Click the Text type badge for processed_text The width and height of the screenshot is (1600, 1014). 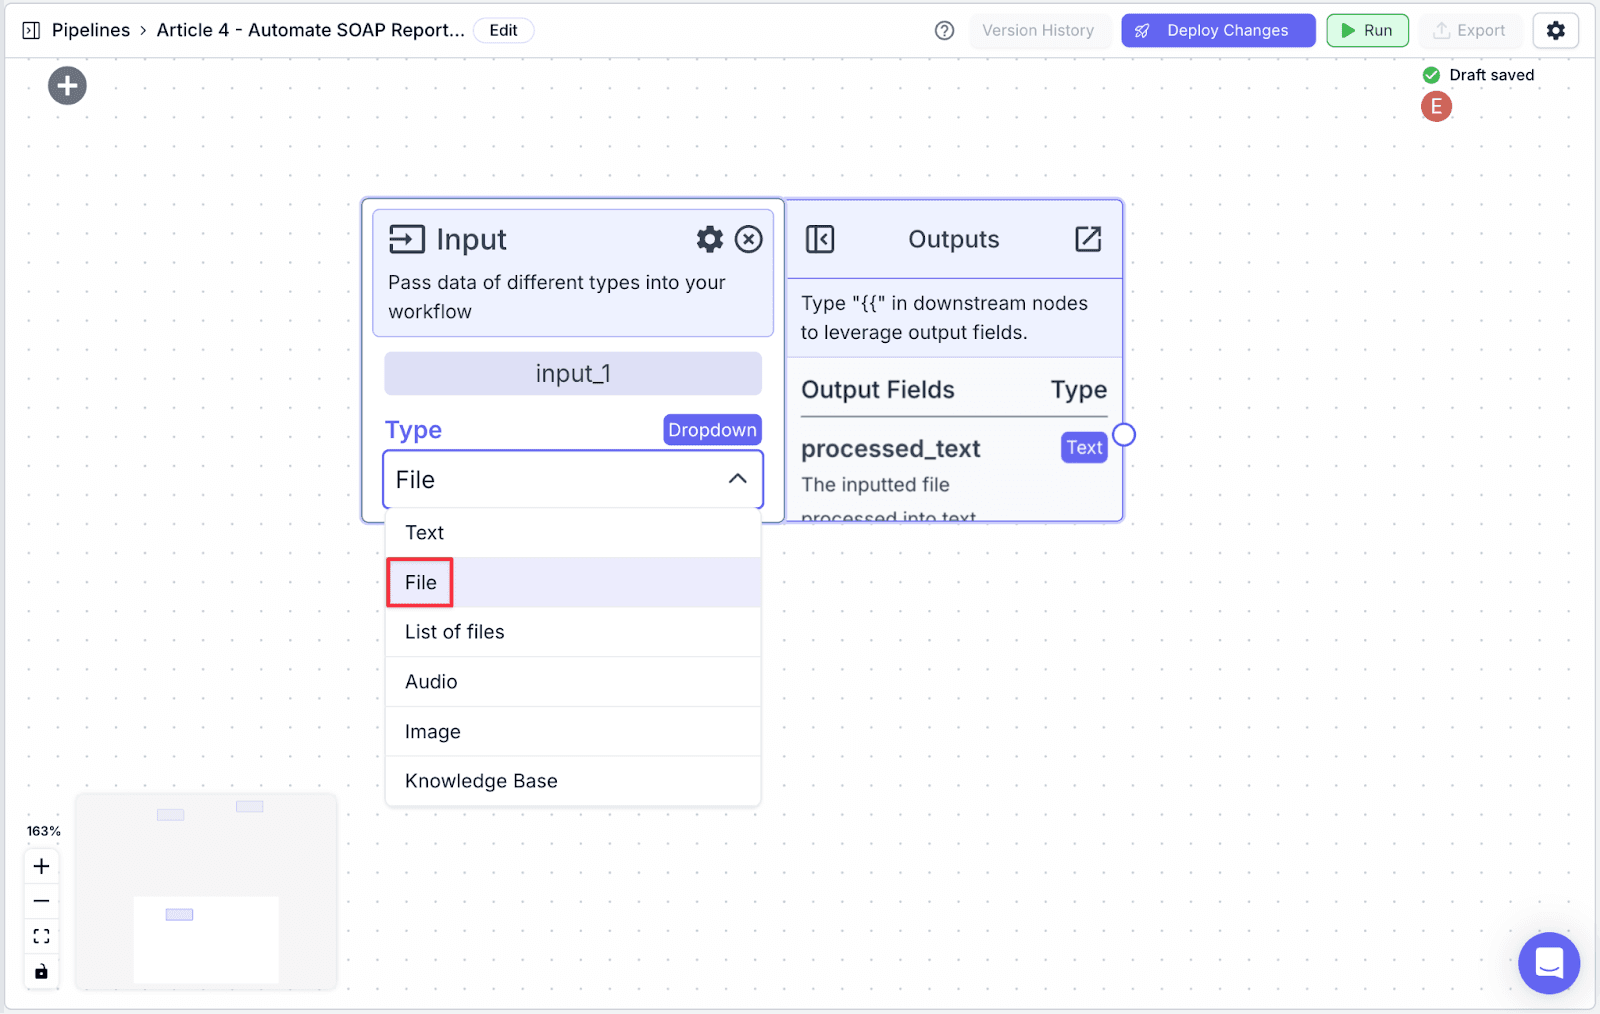click(x=1084, y=448)
